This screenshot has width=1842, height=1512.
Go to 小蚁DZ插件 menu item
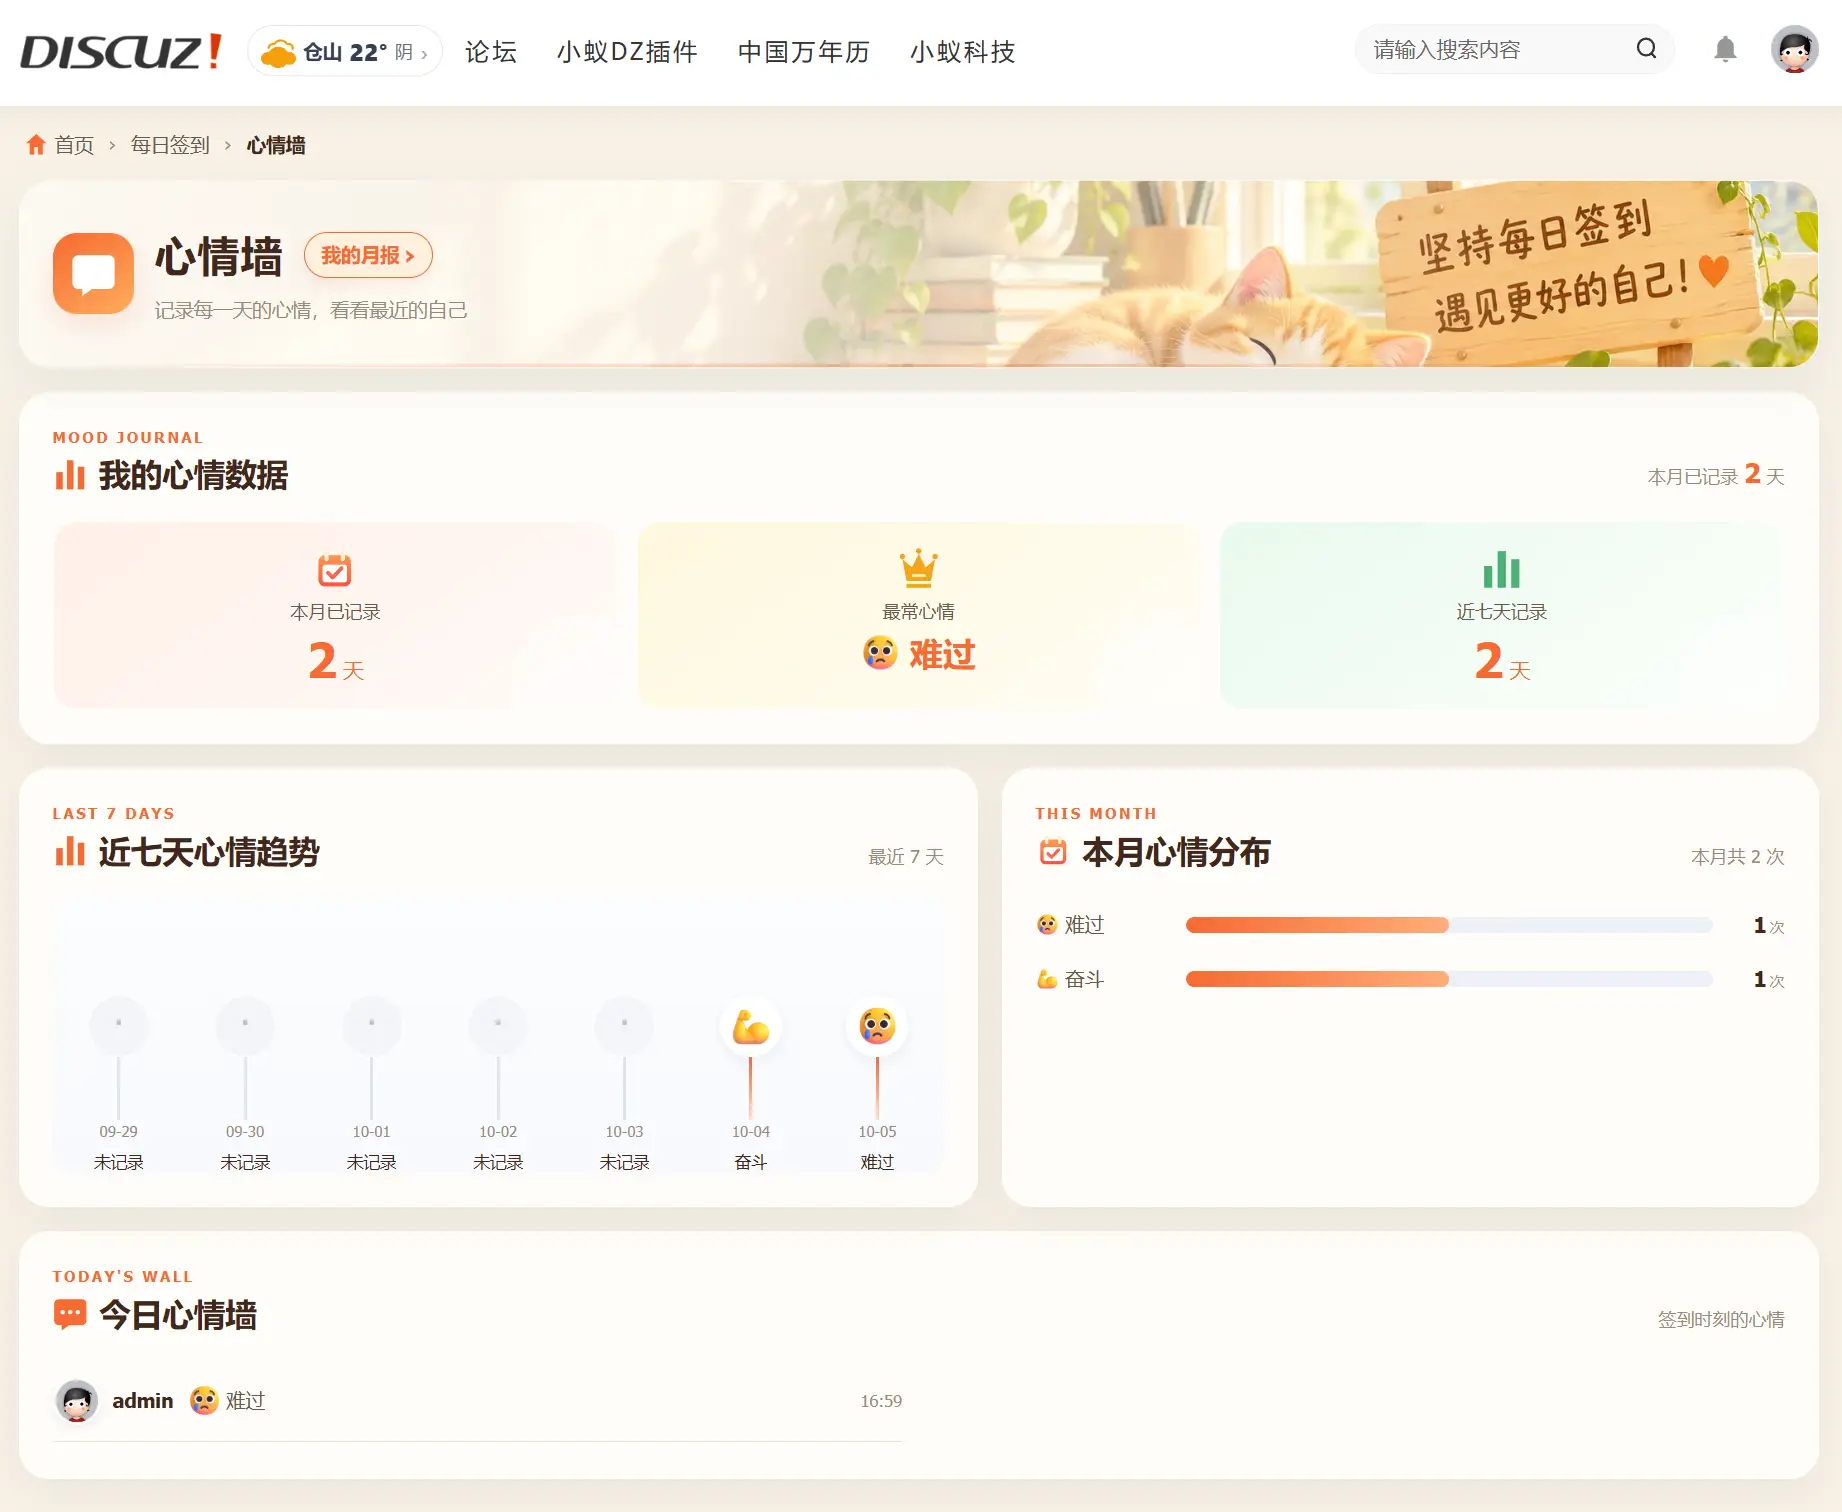tap(627, 52)
